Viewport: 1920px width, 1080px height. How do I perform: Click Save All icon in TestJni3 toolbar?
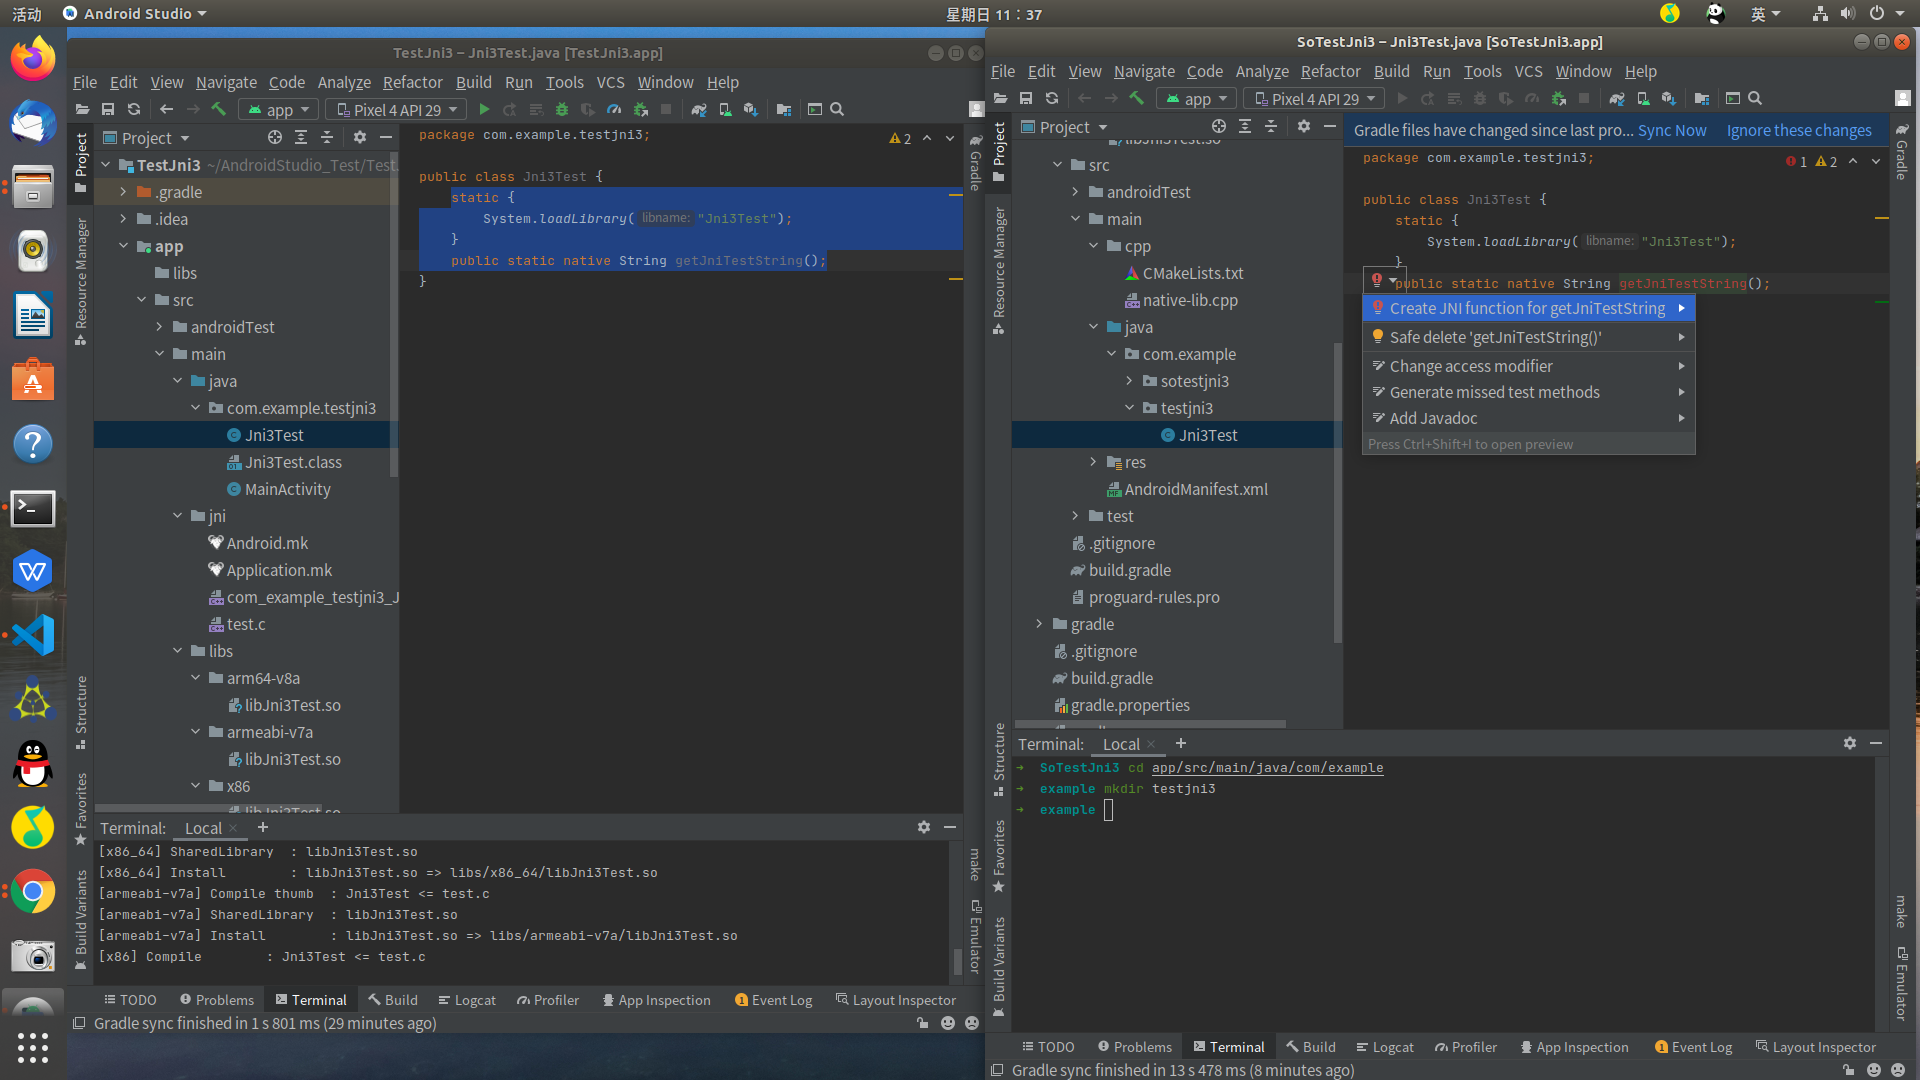click(108, 110)
